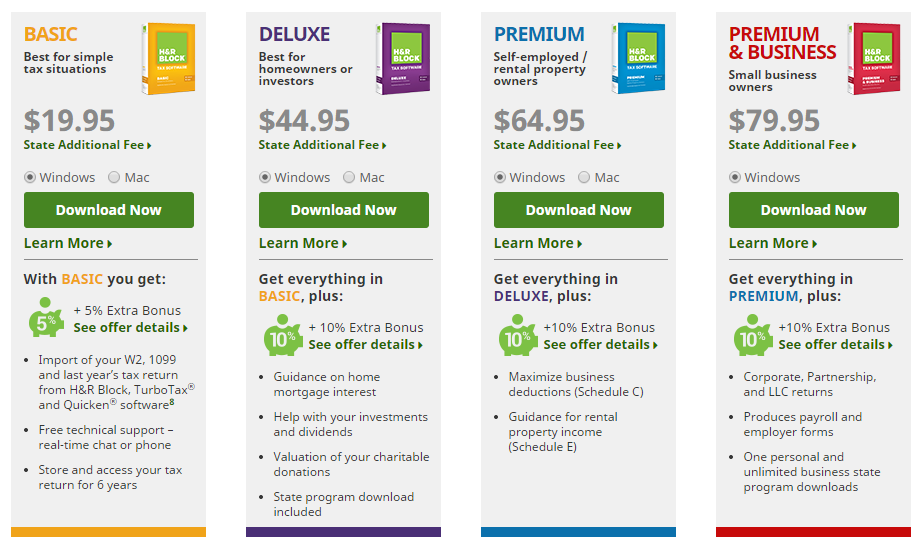Select Mac radio button for Basic
The image size is (924, 549).
tap(114, 177)
